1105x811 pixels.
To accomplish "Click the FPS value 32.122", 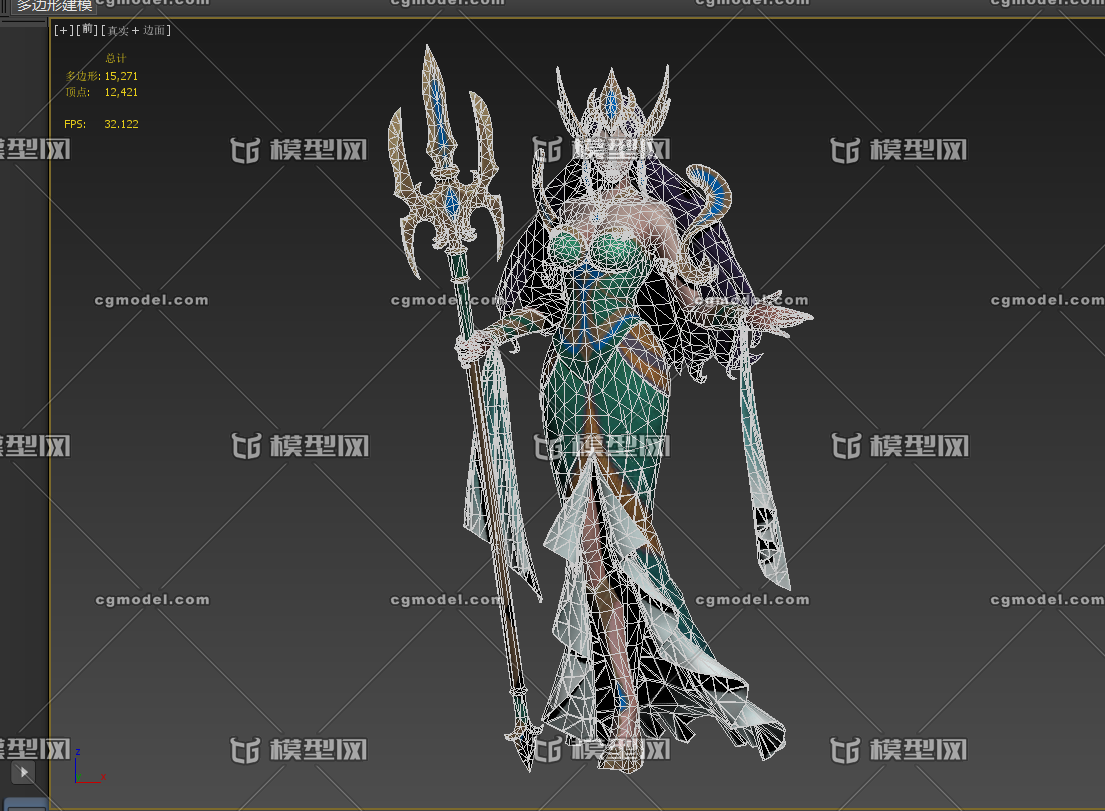I will pos(121,124).
